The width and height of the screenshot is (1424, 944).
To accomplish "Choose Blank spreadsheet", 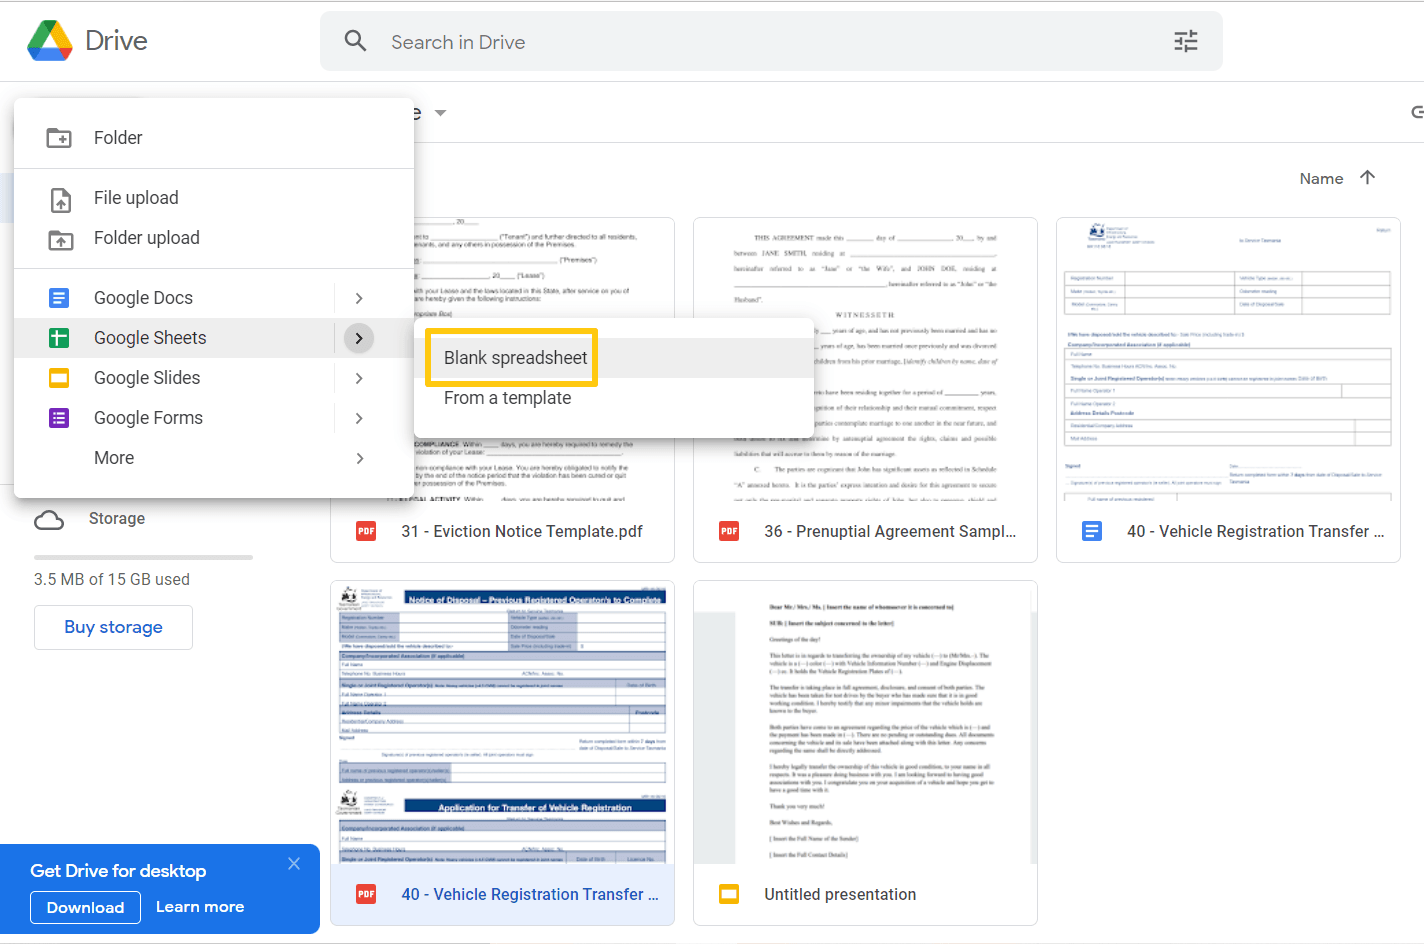I will 614,358.
